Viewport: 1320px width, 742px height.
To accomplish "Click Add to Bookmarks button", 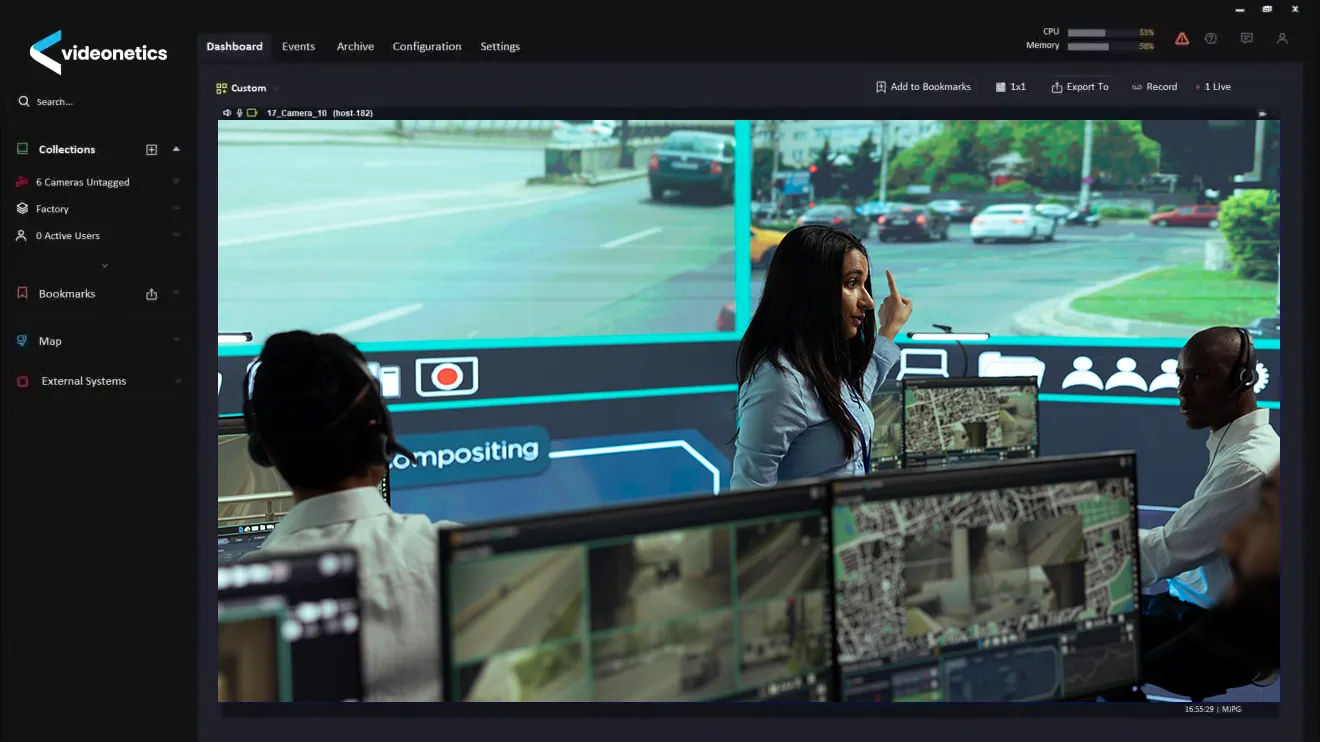I will pyautogui.click(x=923, y=87).
